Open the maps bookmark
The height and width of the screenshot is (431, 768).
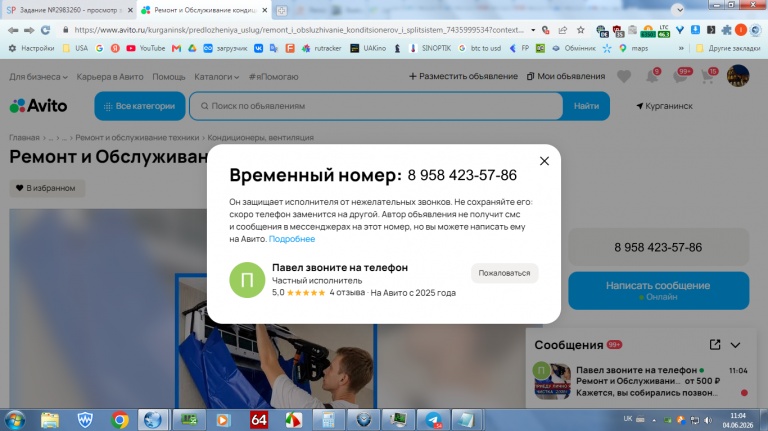tap(634, 48)
